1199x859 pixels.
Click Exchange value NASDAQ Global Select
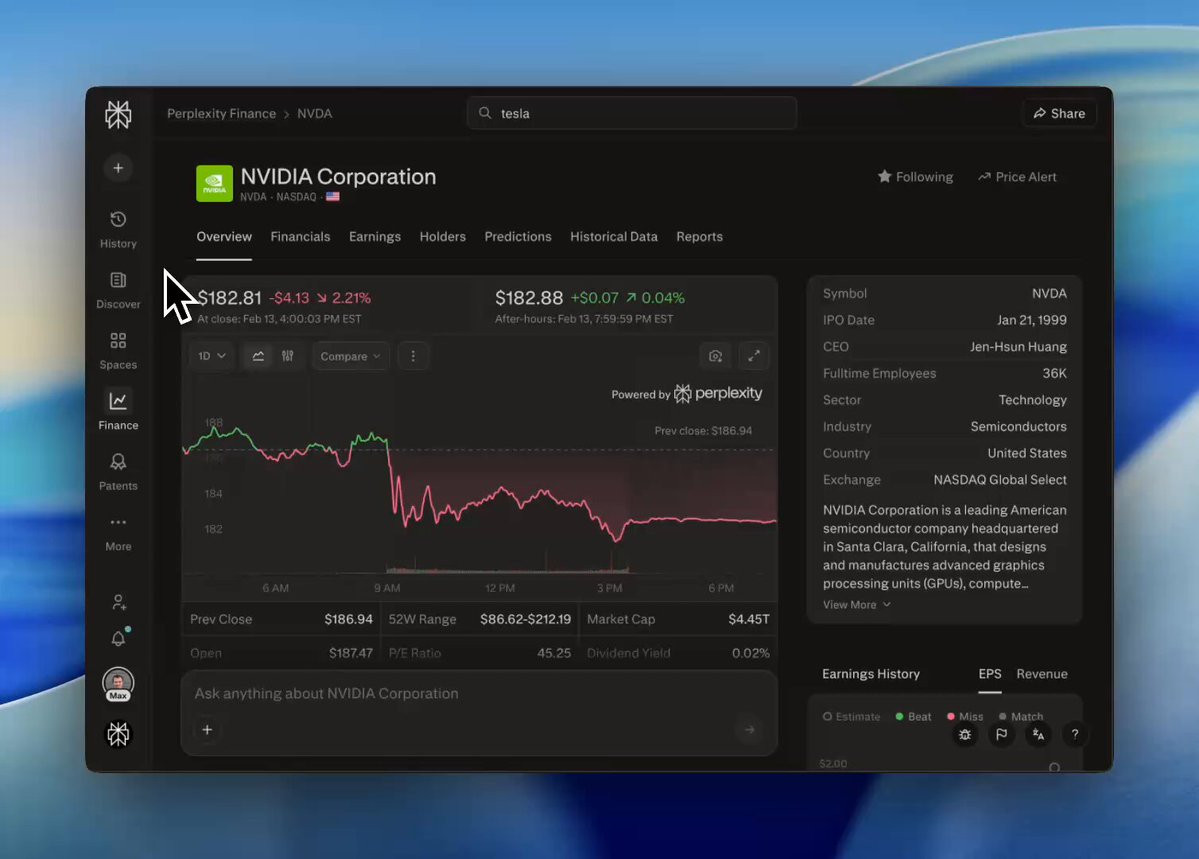tap(1000, 480)
